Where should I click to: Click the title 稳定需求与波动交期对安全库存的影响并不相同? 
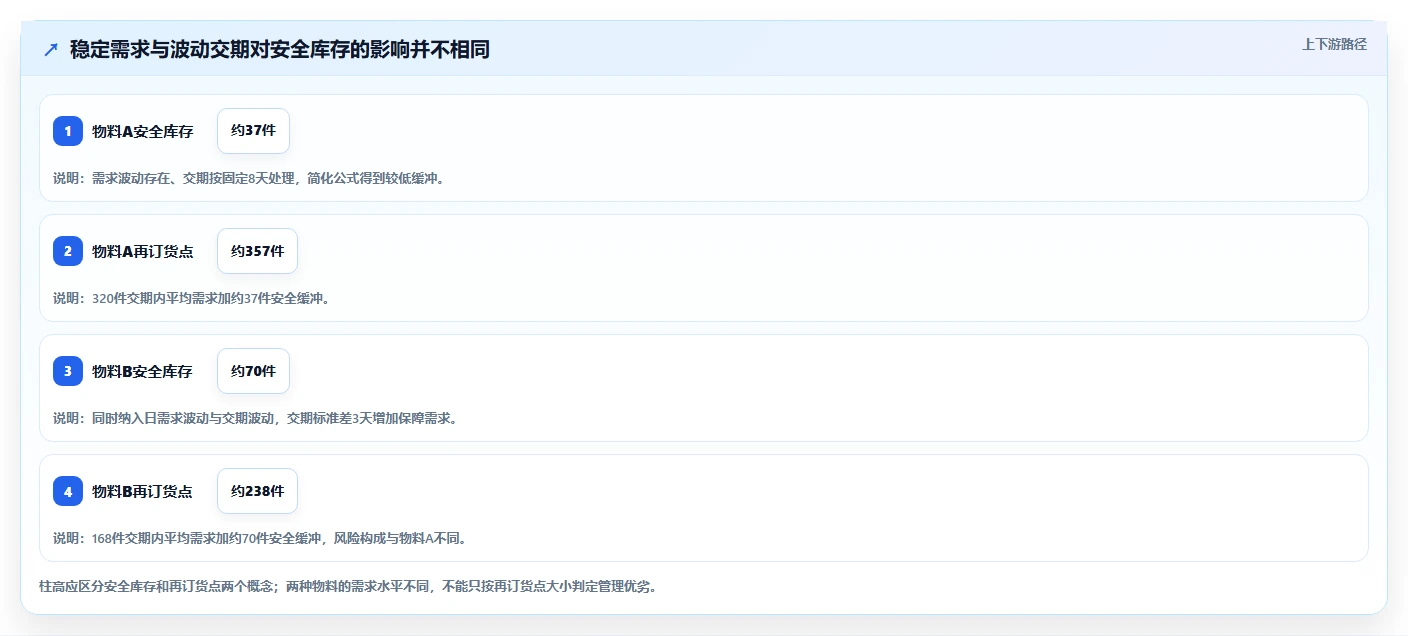pos(280,49)
